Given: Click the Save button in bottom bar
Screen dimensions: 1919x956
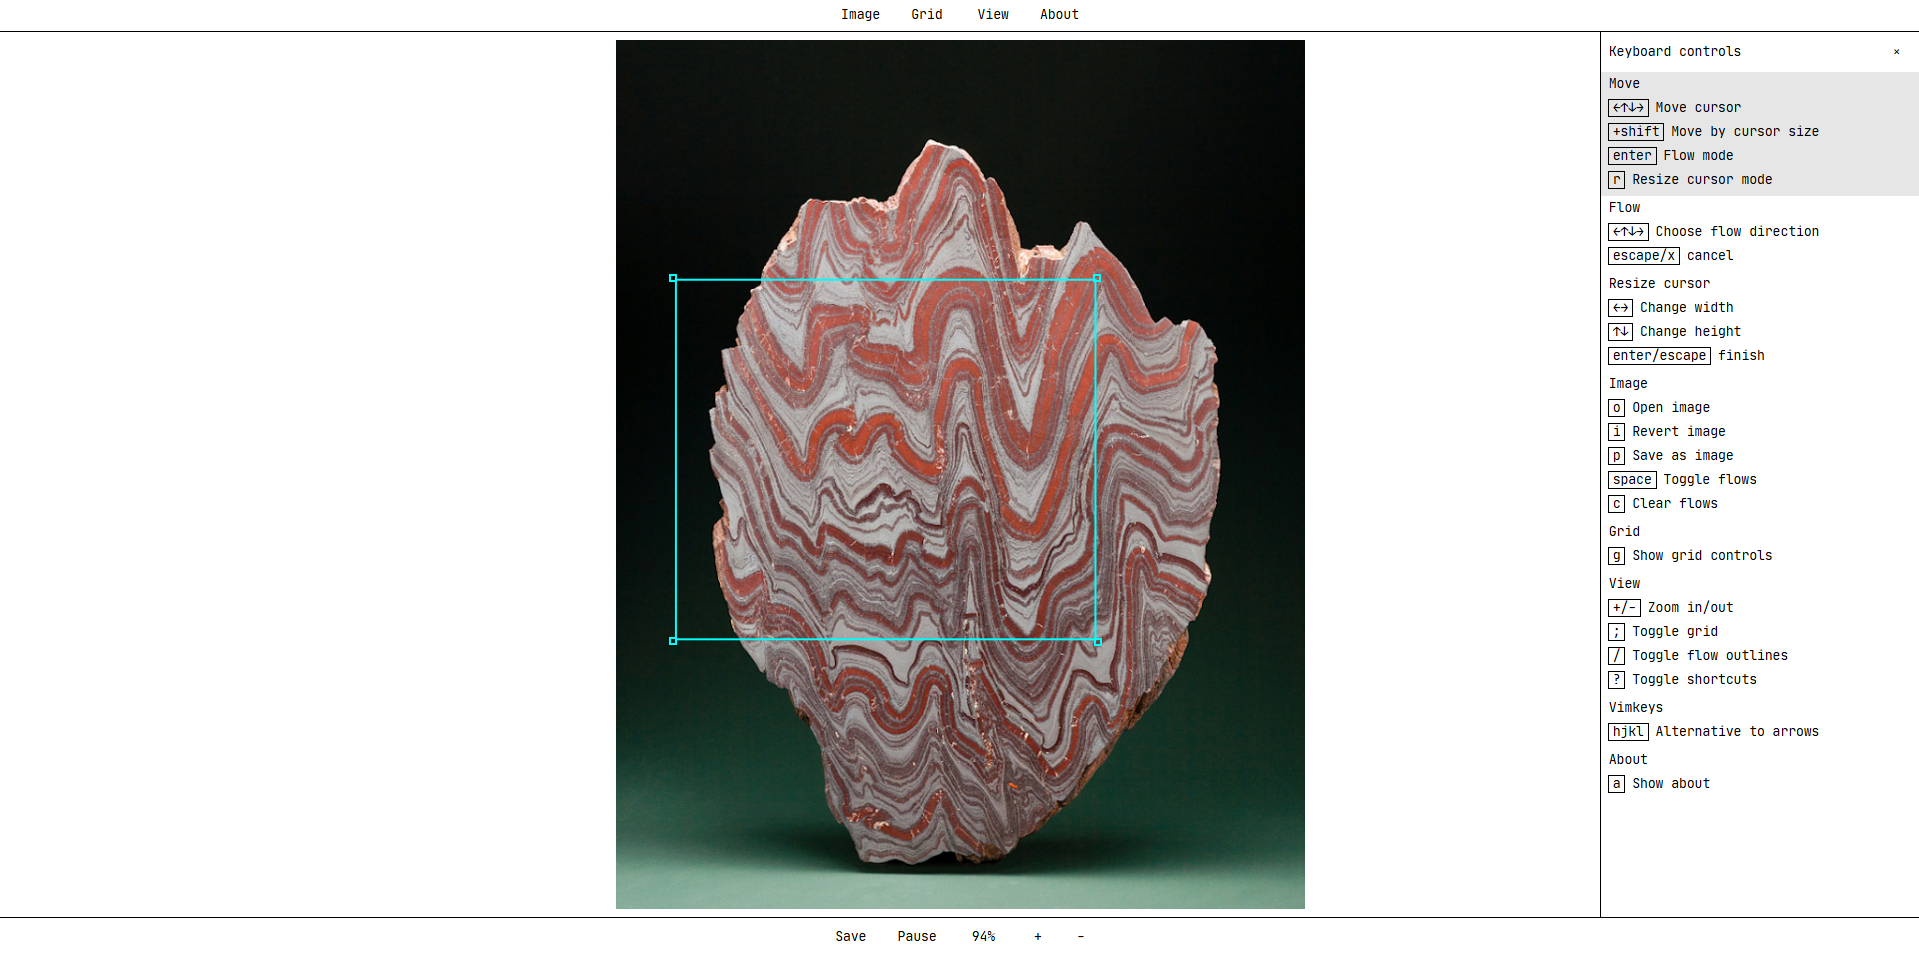Looking at the screenshot, I should tap(850, 937).
